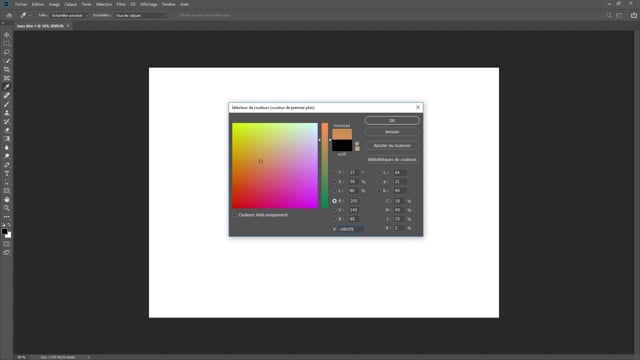The width and height of the screenshot is (640, 360).
Task: Change screen mode icon in toolbar
Action: pyautogui.click(x=7, y=253)
